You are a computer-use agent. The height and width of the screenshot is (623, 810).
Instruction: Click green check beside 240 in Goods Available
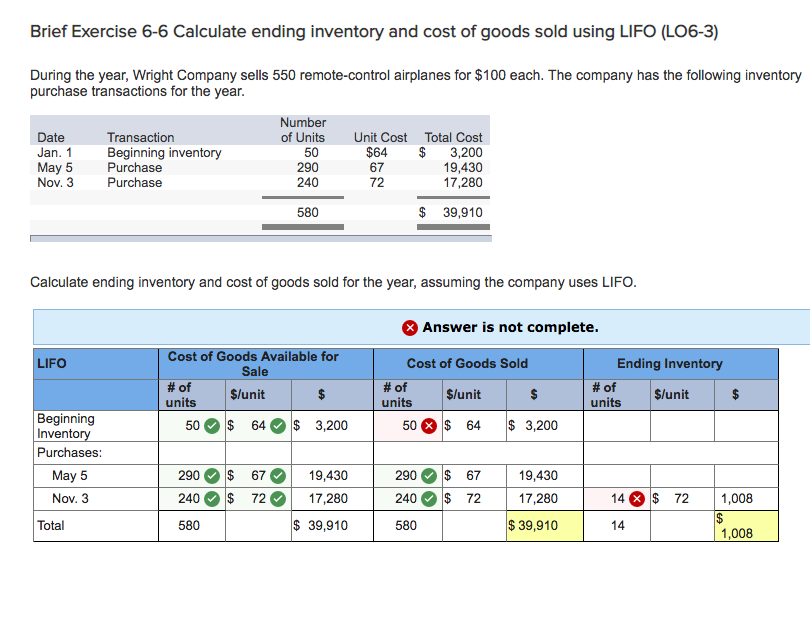(x=212, y=499)
